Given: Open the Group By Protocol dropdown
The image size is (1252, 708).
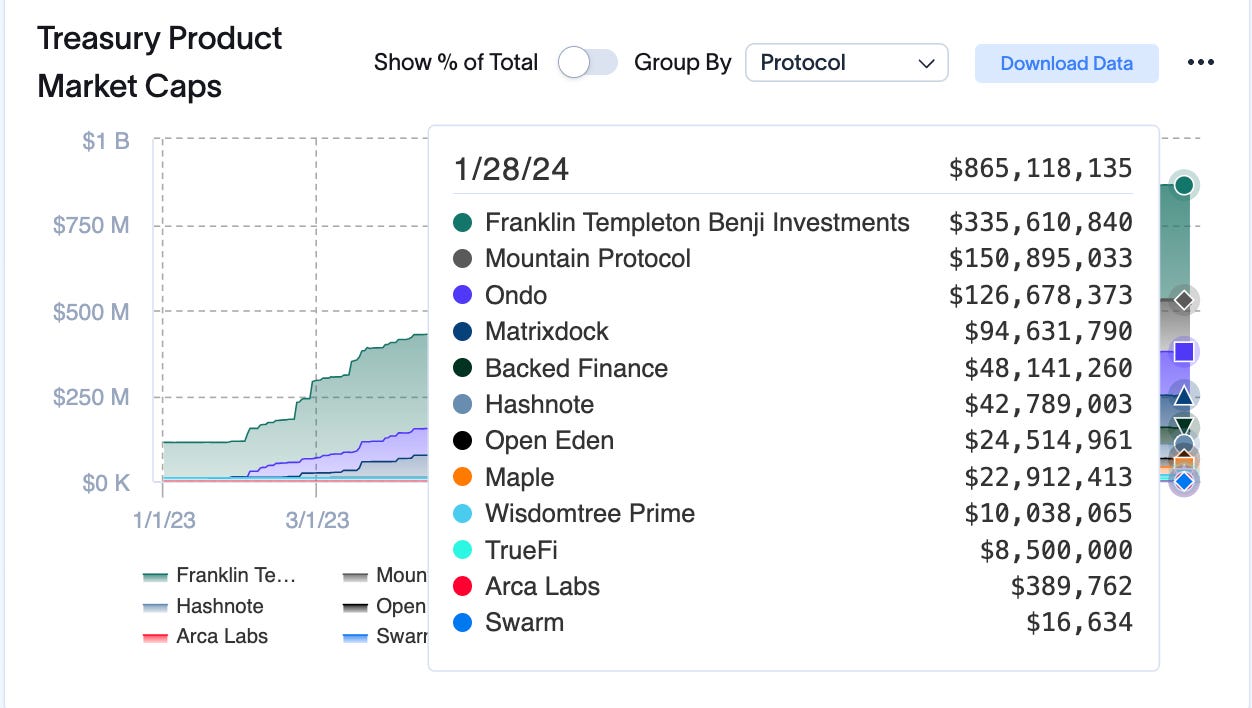Looking at the screenshot, I should [x=847, y=62].
